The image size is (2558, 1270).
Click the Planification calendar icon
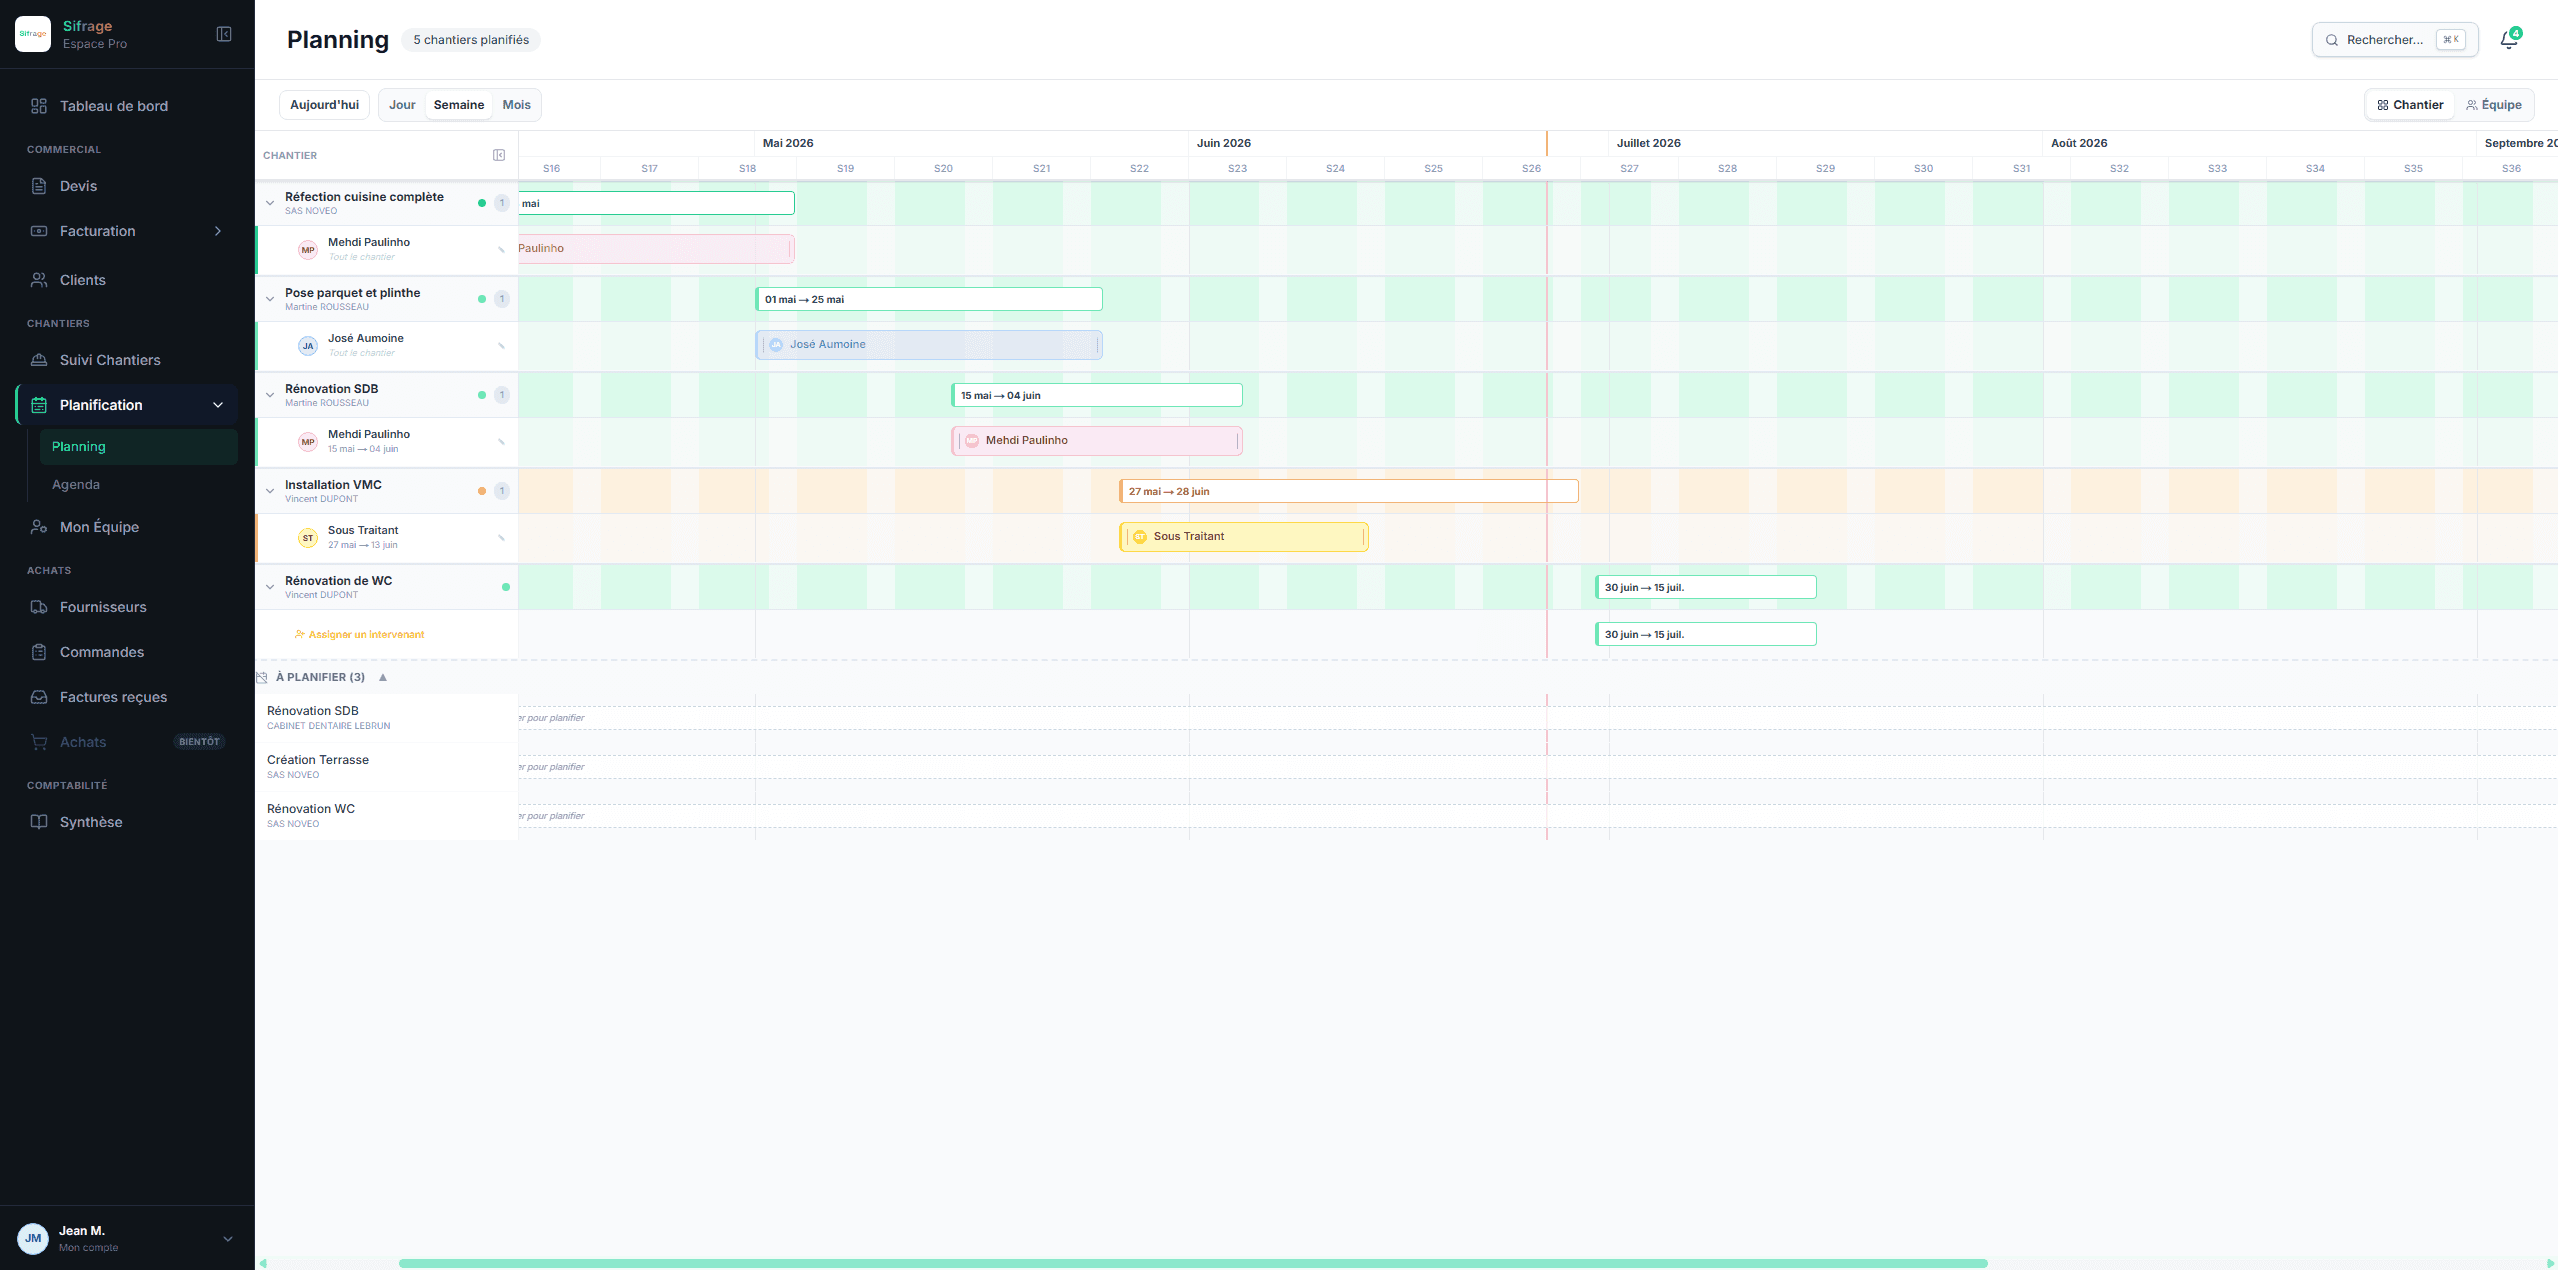(x=39, y=405)
